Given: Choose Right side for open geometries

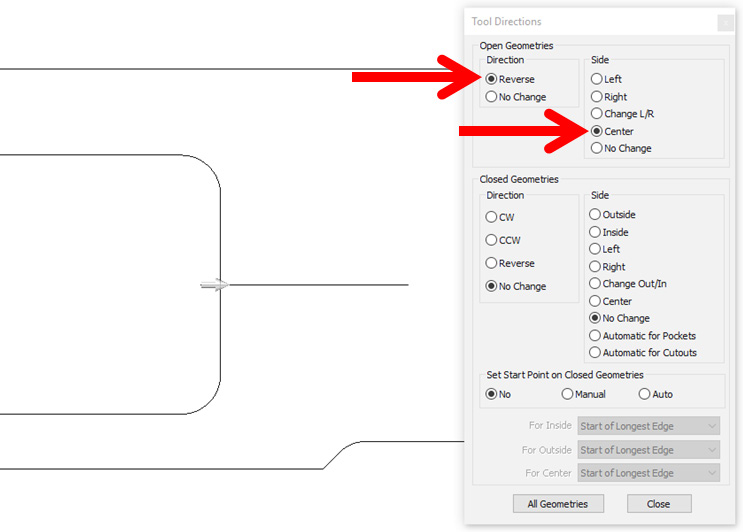Looking at the screenshot, I should [x=597, y=97].
